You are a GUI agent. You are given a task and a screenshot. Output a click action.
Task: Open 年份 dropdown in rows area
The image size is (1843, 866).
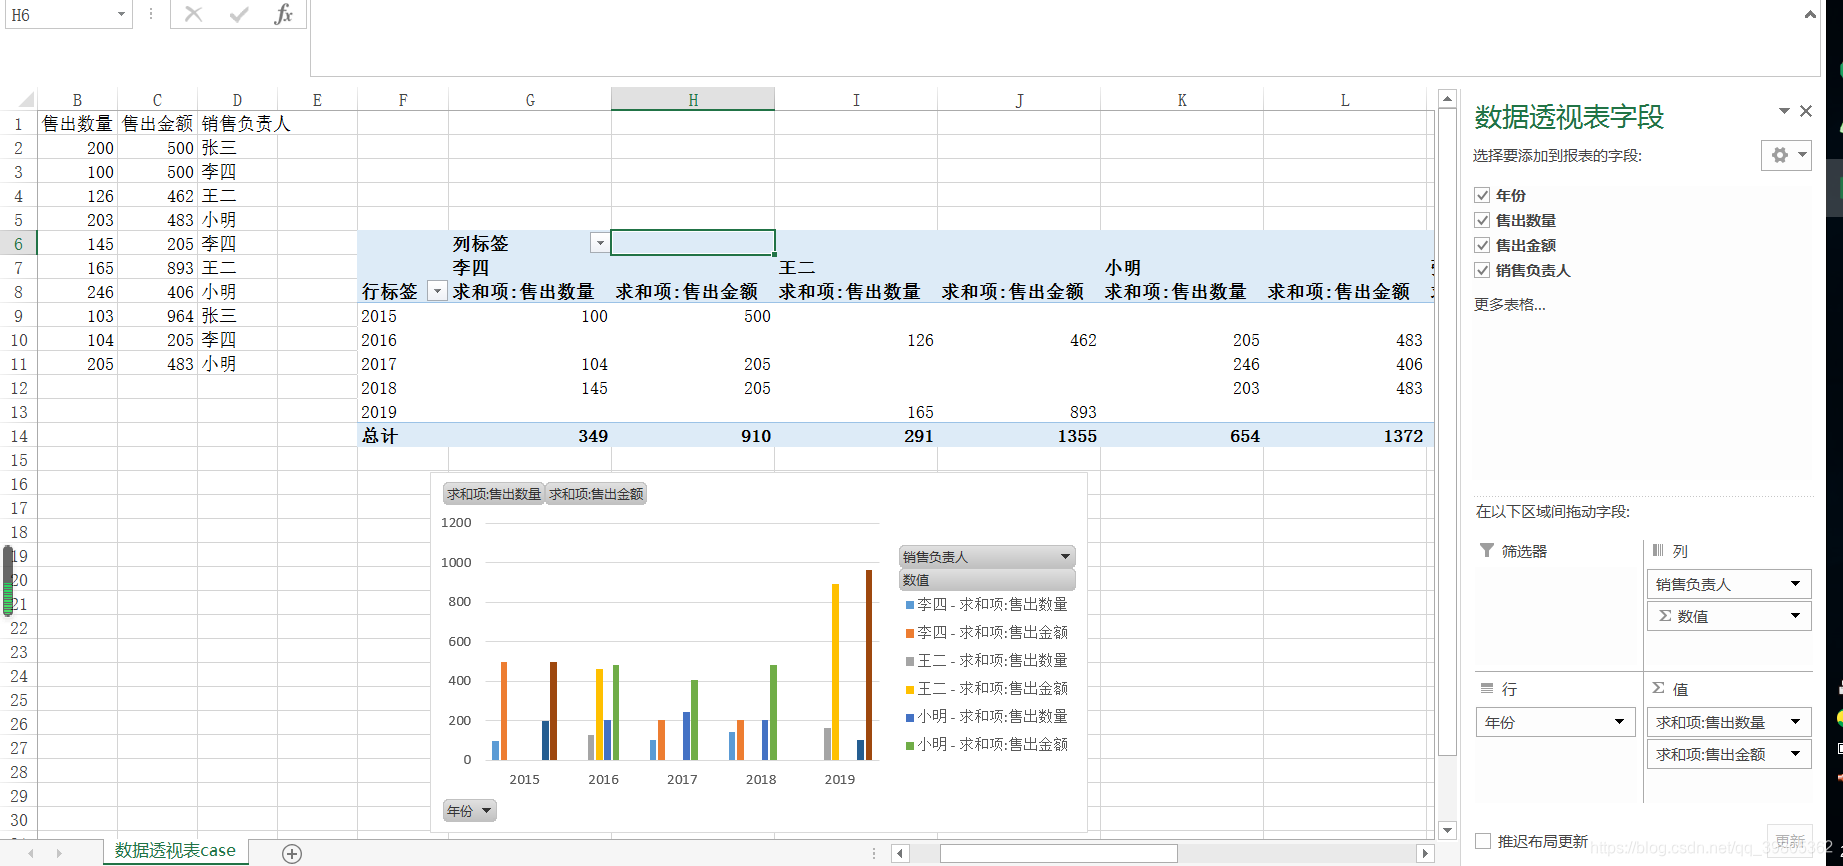1620,722
